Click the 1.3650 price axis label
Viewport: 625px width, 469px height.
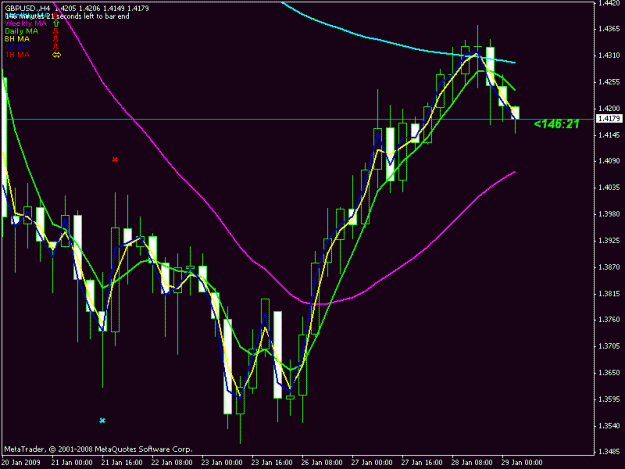(609, 373)
